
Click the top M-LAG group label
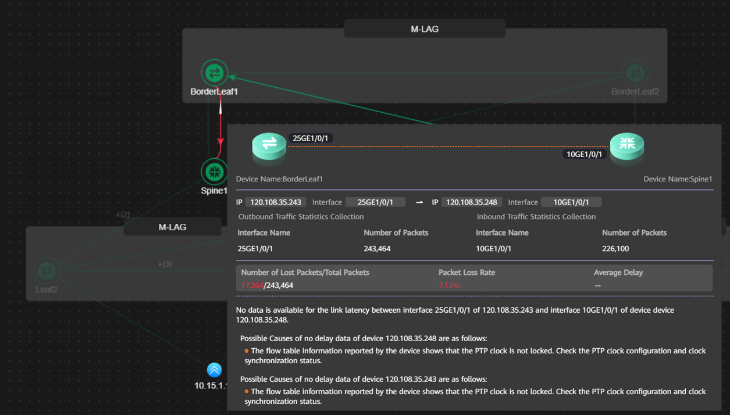[x=425, y=29]
